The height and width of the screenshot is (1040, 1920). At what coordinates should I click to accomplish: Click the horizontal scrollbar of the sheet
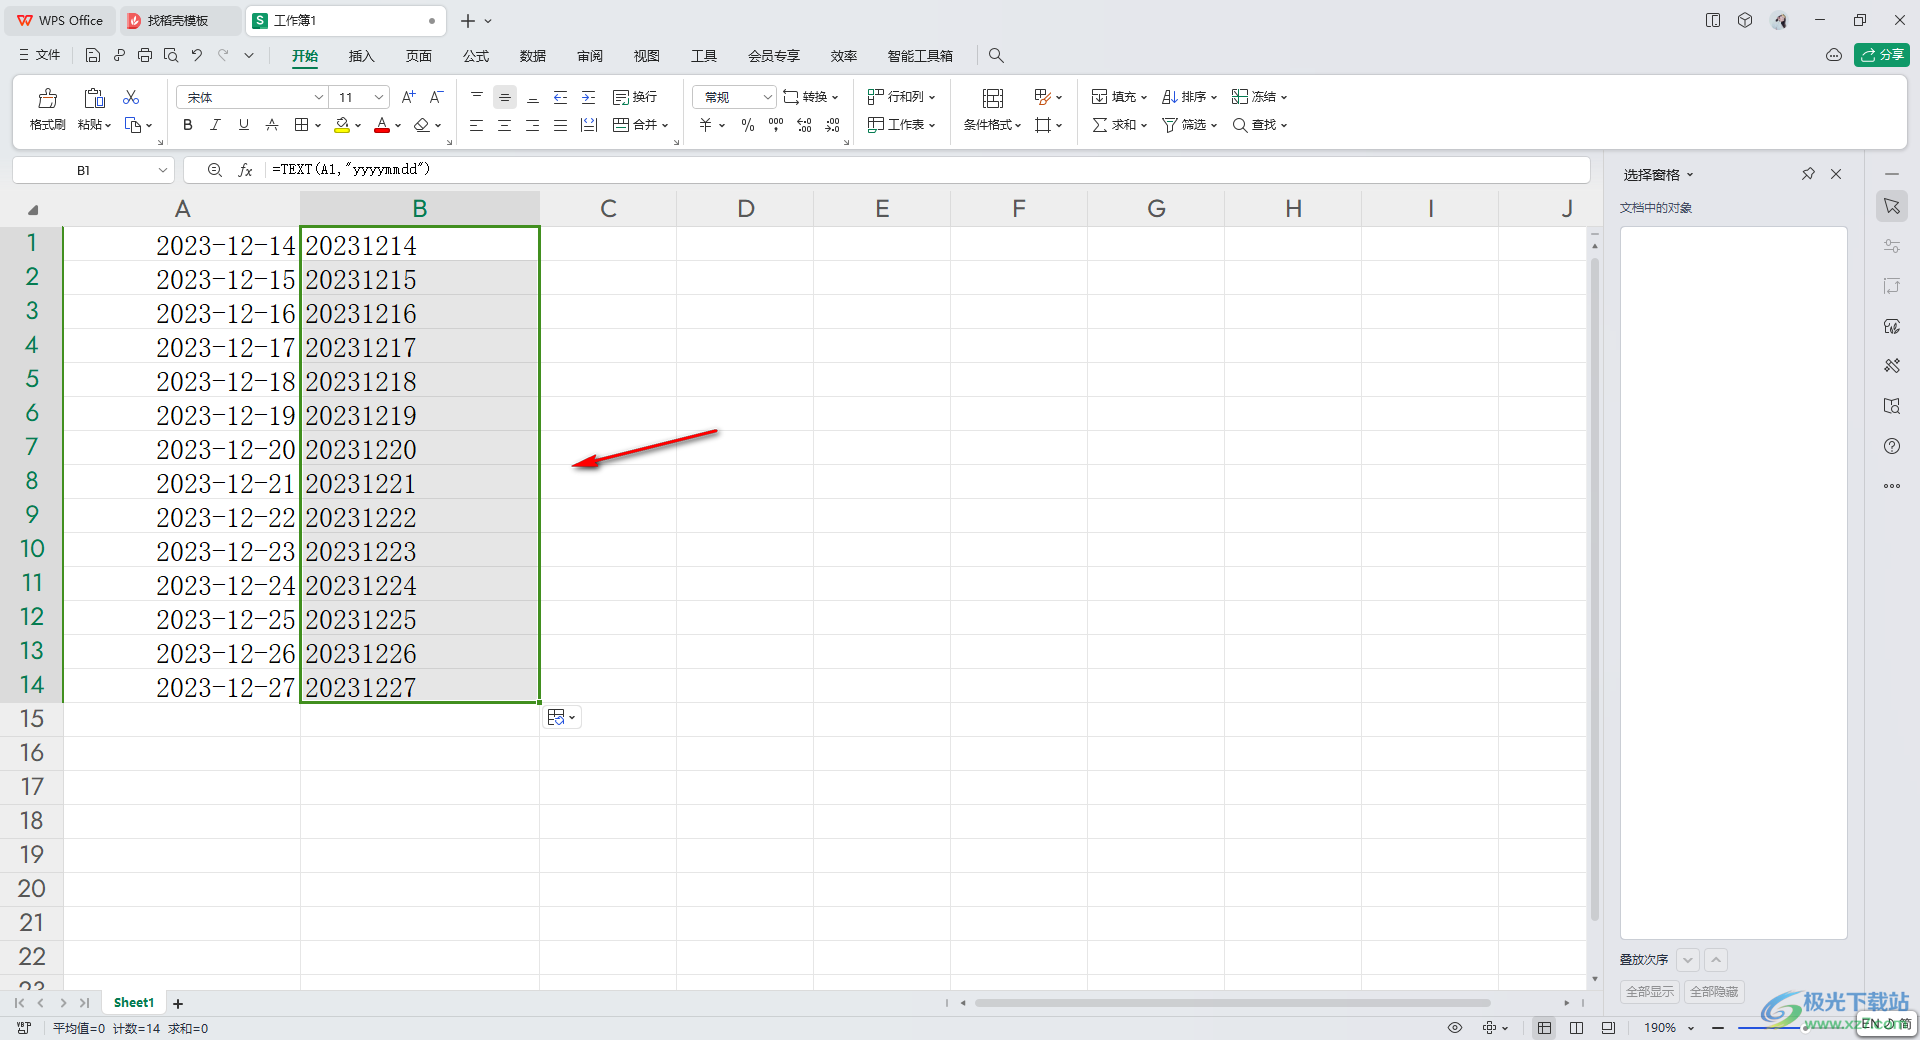[x=1232, y=1002]
